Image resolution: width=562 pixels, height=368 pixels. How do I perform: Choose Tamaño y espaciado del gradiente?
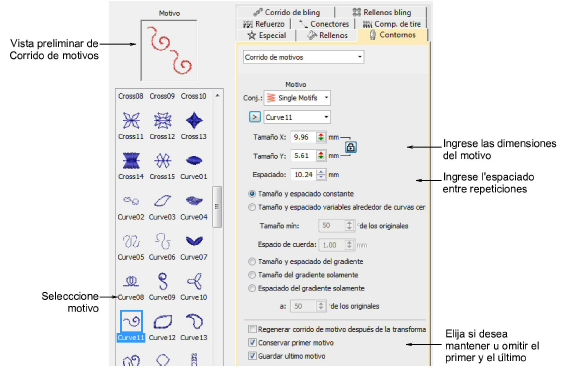[x=252, y=262]
